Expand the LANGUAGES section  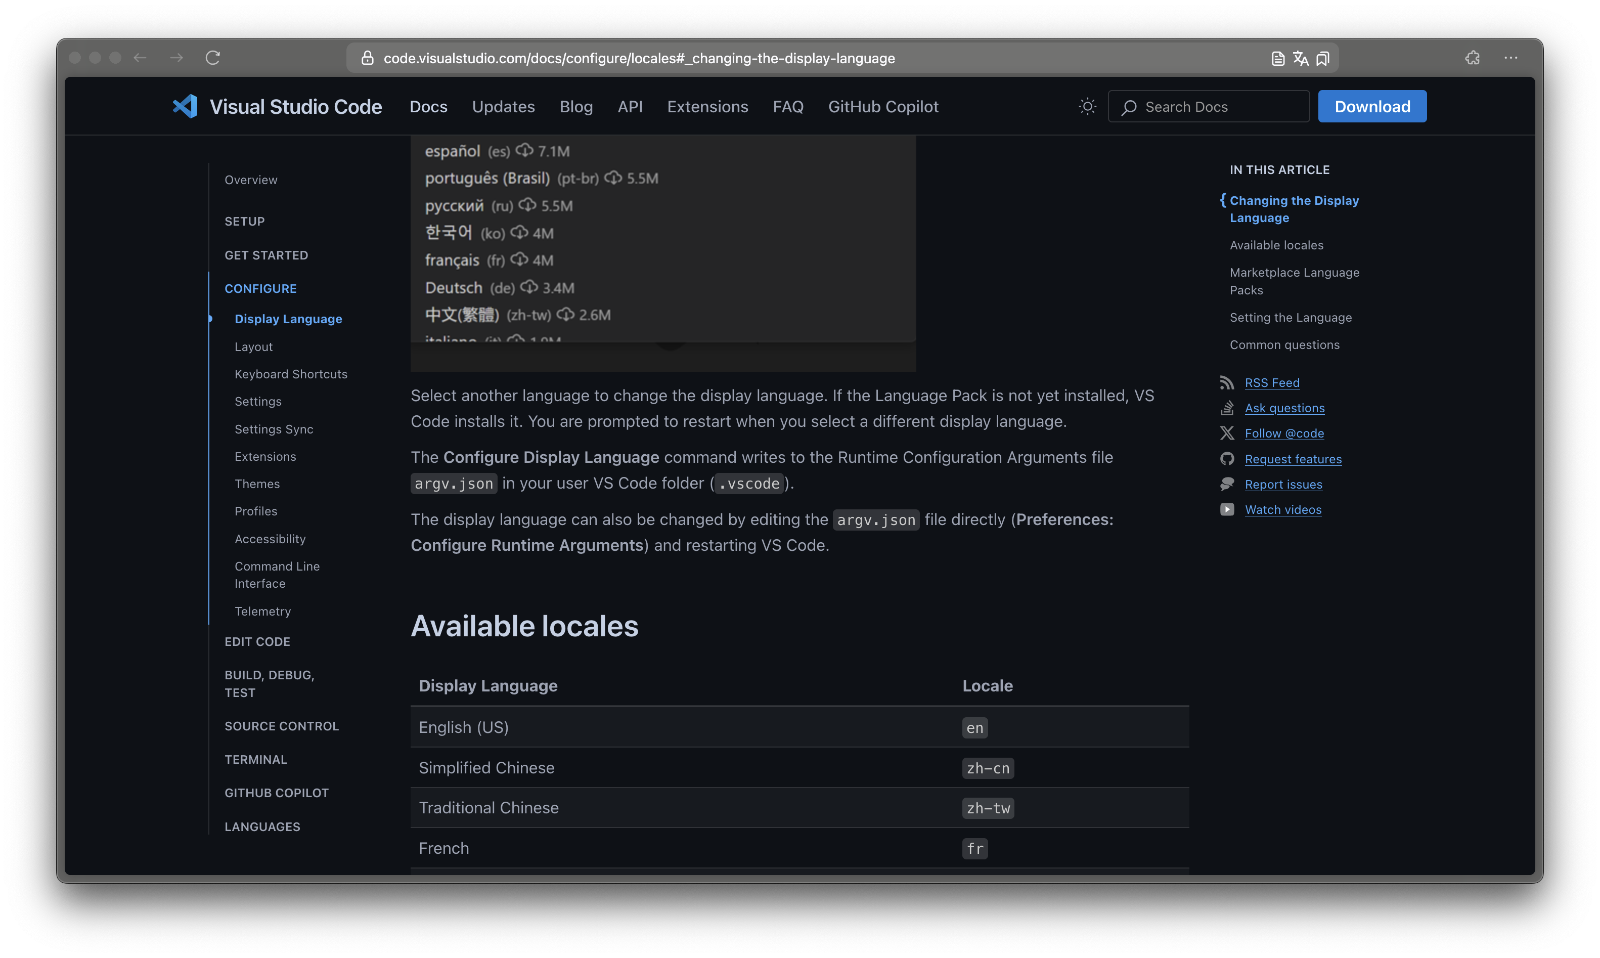[262, 826]
